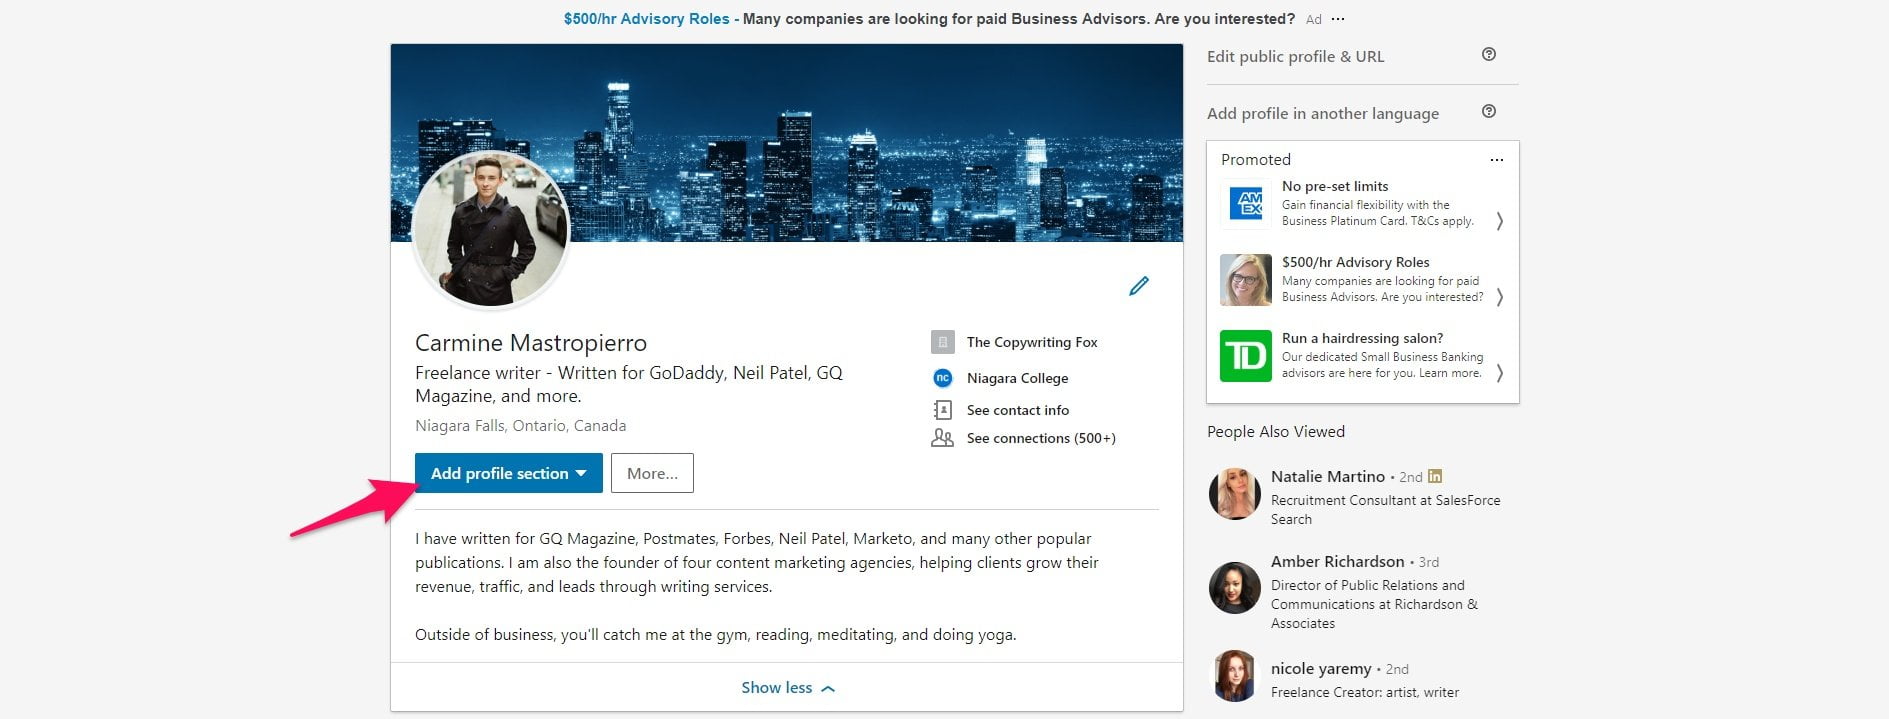
Task: Click the connections people icon
Action: coord(942,438)
